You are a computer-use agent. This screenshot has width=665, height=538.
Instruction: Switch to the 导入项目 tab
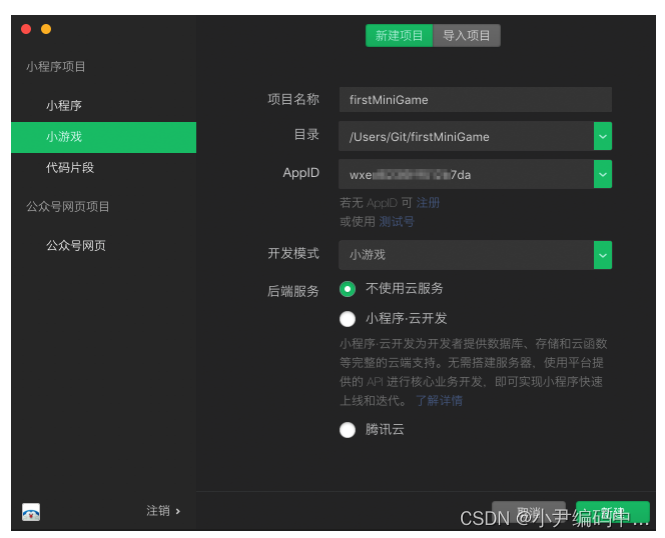click(467, 36)
